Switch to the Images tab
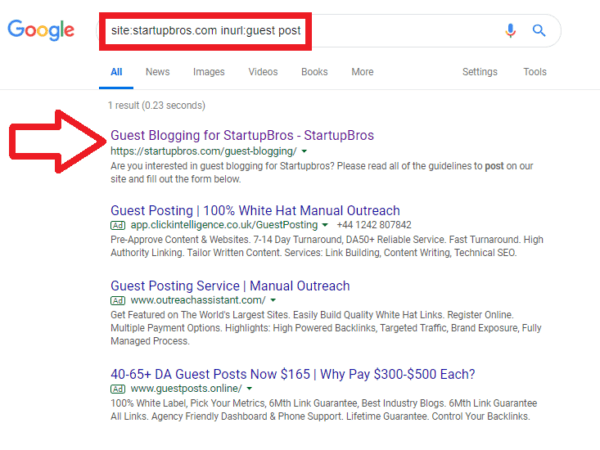The width and height of the screenshot is (600, 450). point(209,72)
